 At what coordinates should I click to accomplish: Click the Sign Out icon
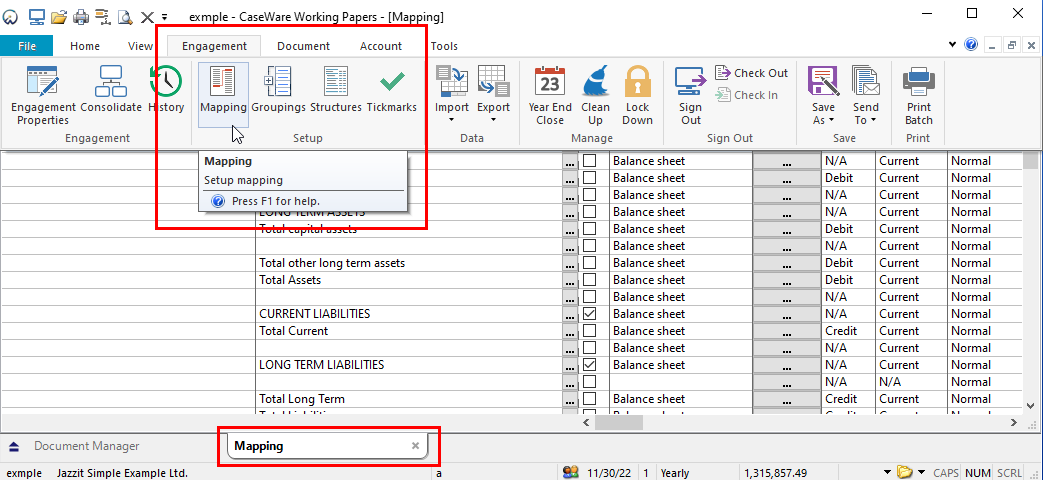pos(690,81)
